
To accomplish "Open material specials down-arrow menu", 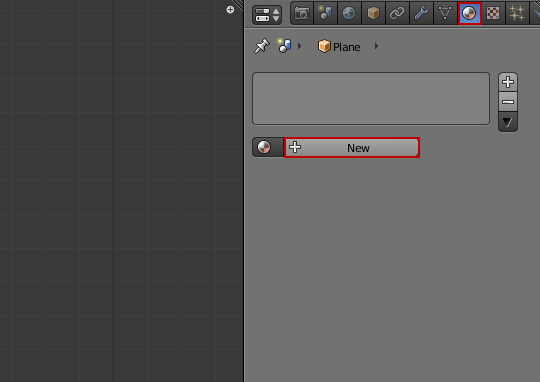I will [x=508, y=122].
